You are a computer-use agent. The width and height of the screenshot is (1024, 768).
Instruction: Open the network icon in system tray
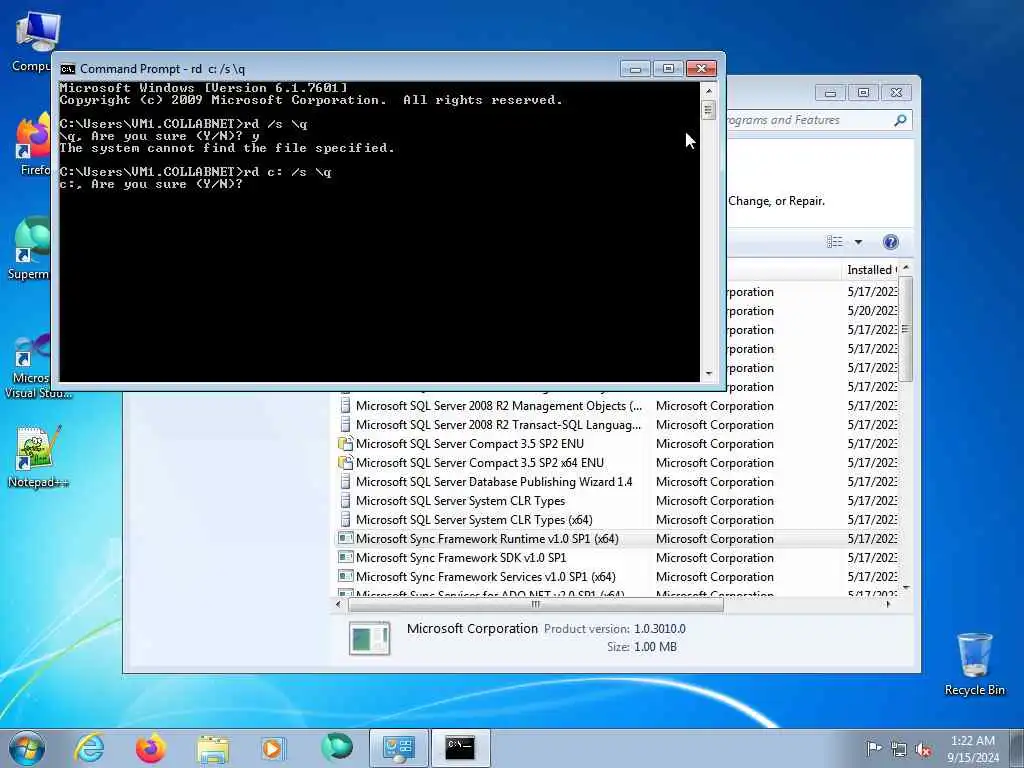pyautogui.click(x=899, y=749)
